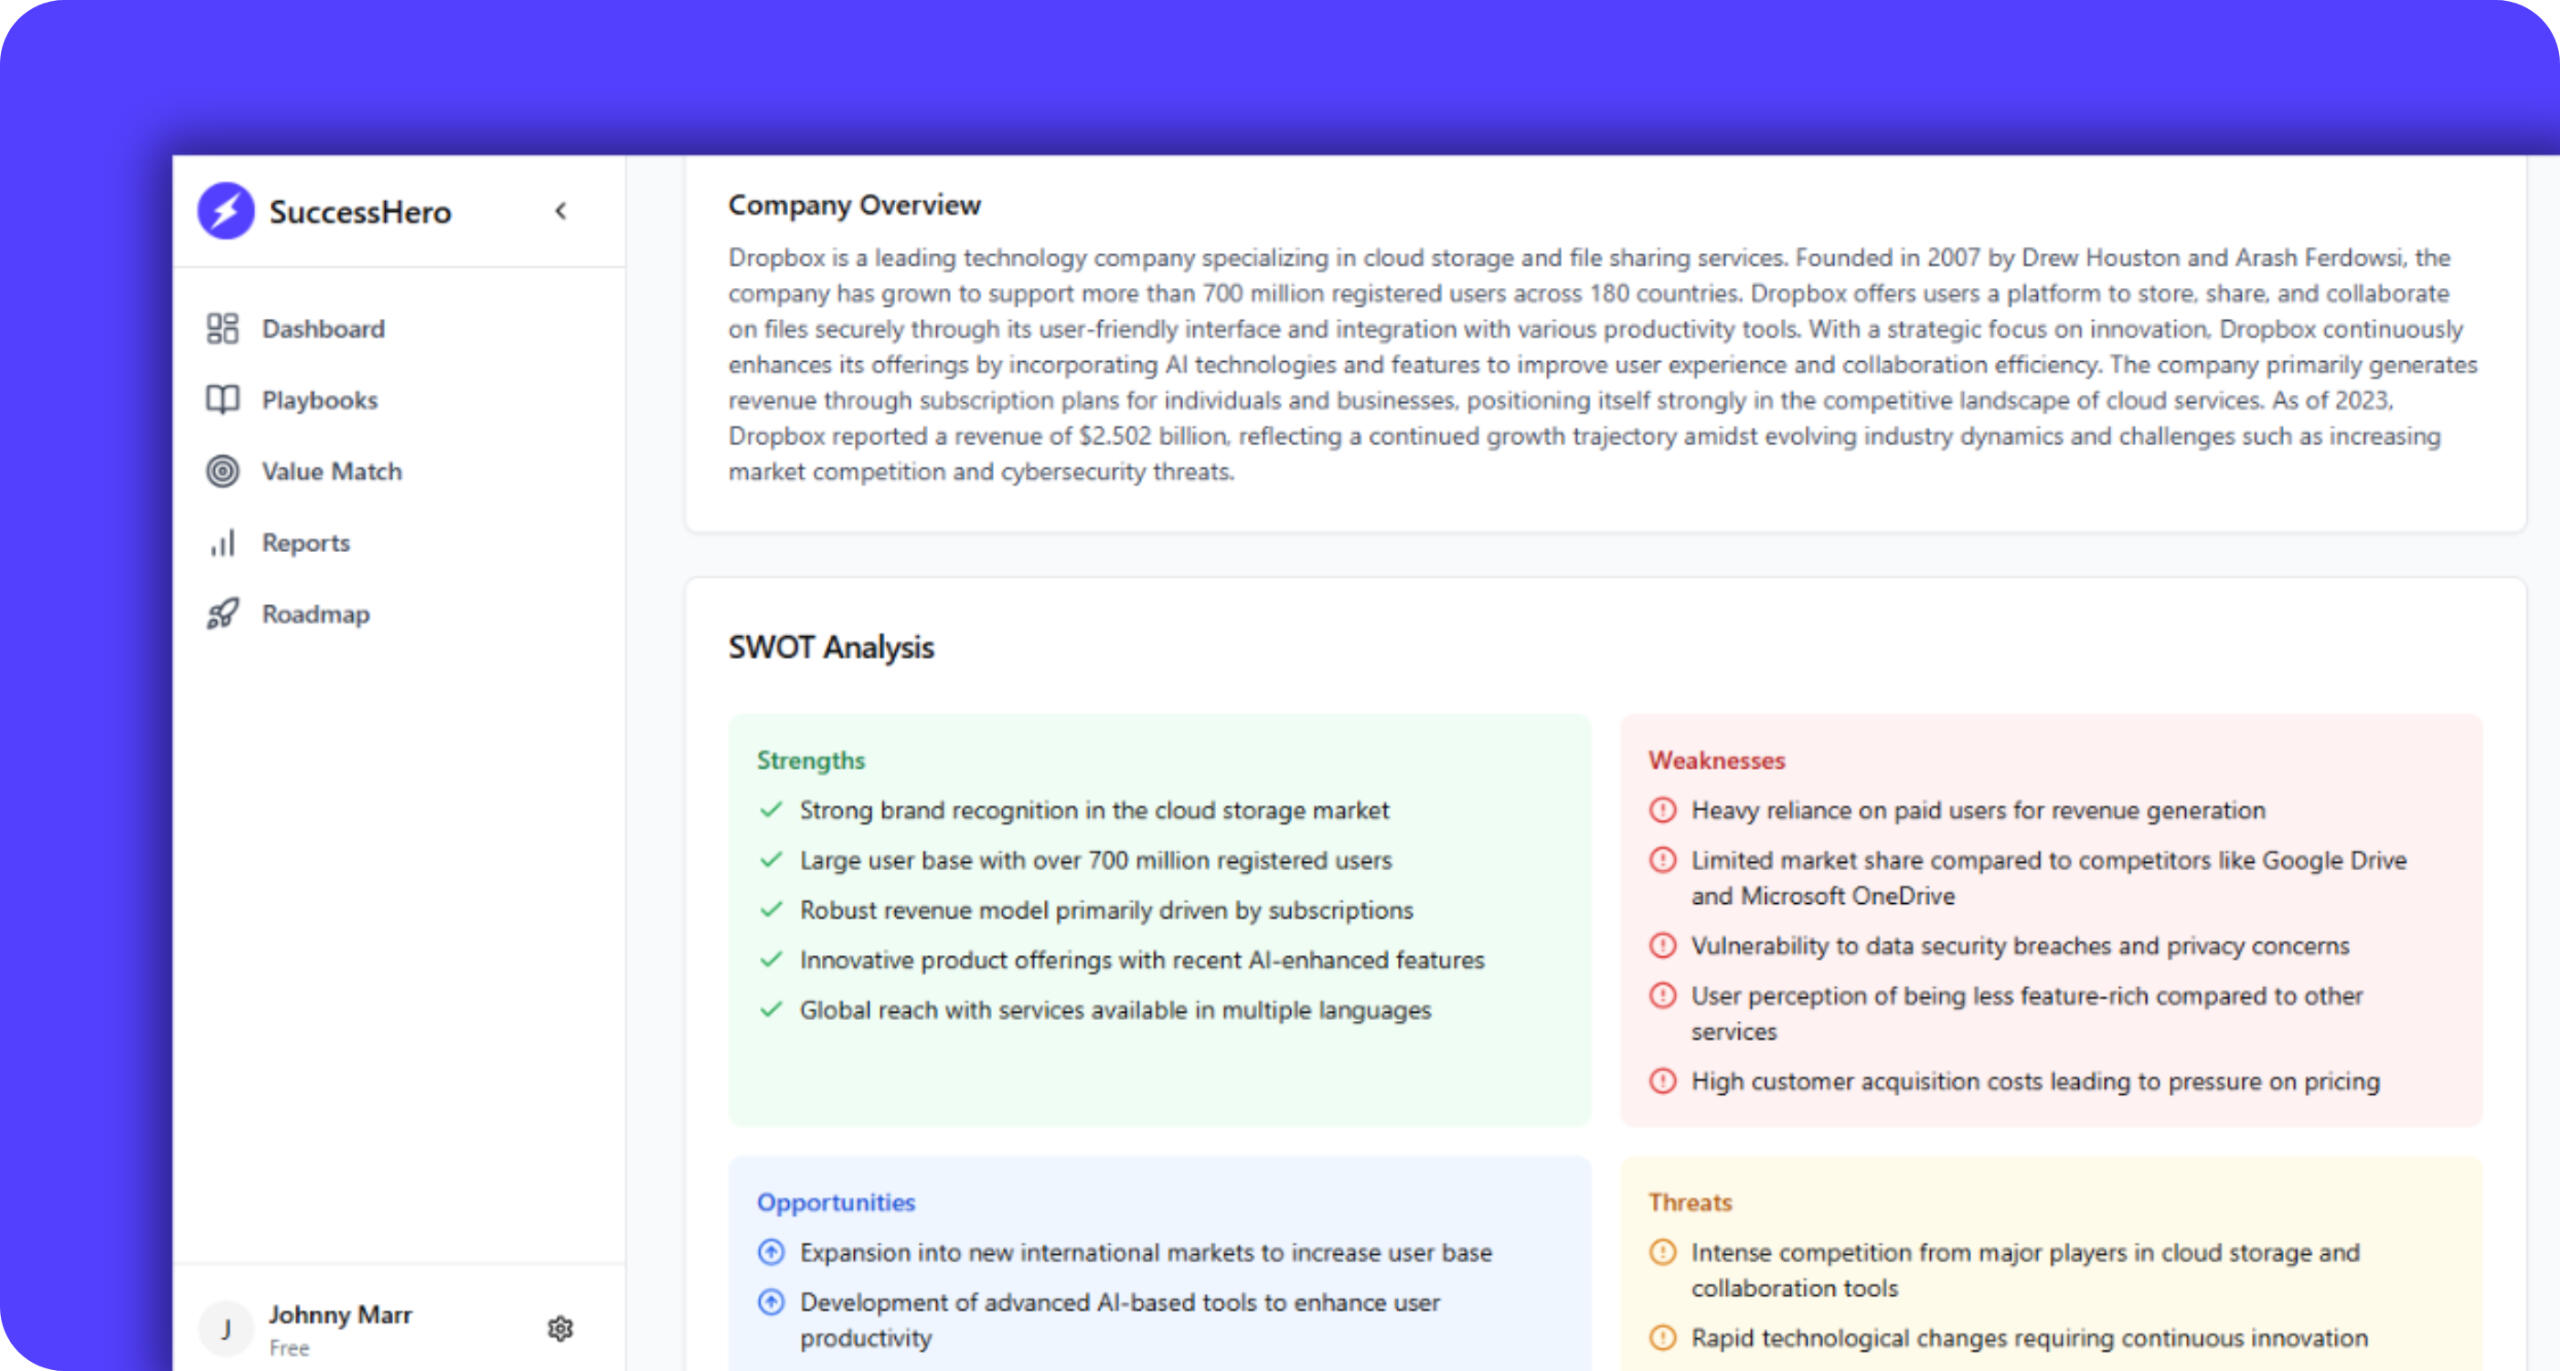Click the Roadmap rocket icon
Image resolution: width=2560 pixels, height=1371 pixels.
tap(222, 614)
